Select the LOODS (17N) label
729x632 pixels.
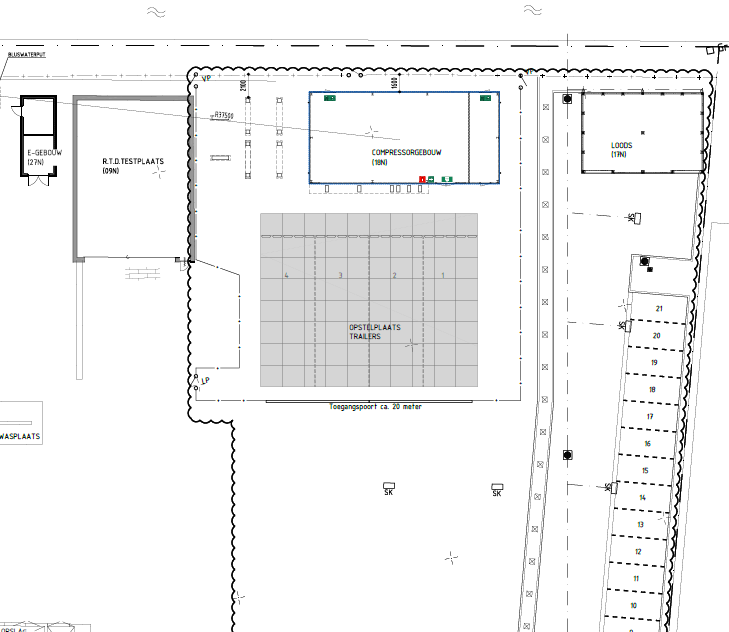pos(621,150)
